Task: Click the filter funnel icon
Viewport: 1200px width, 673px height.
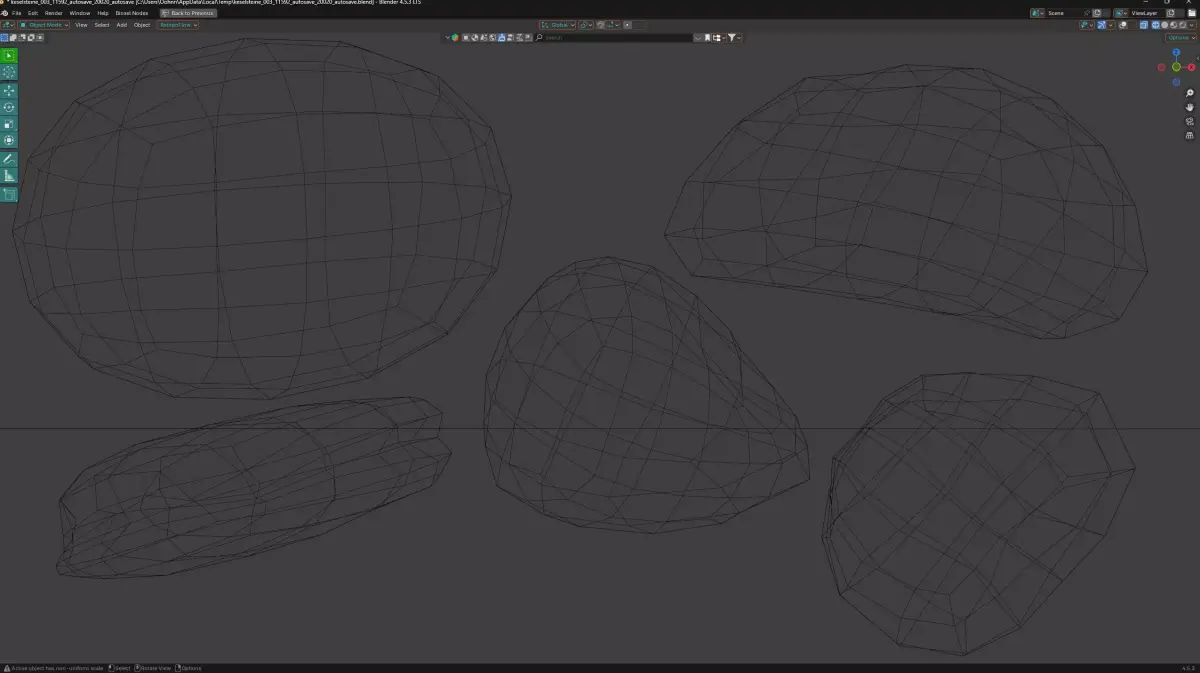Action: coord(732,38)
